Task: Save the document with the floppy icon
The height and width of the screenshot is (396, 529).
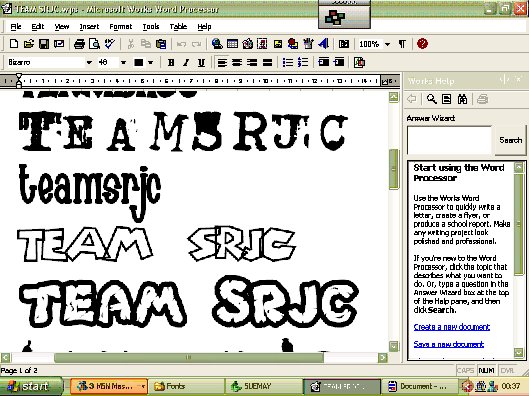Action: pyautogui.click(x=44, y=44)
